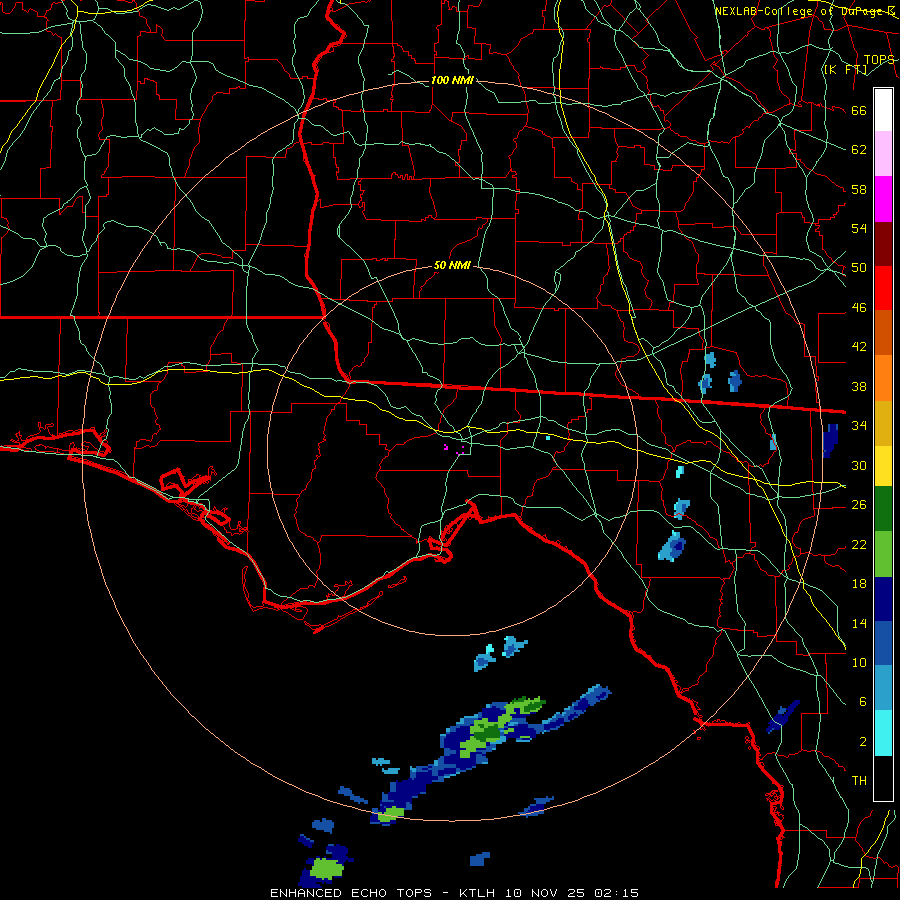This screenshot has height=900, width=900.
Task: Select the light pink legend swatch
Action: click(x=883, y=154)
